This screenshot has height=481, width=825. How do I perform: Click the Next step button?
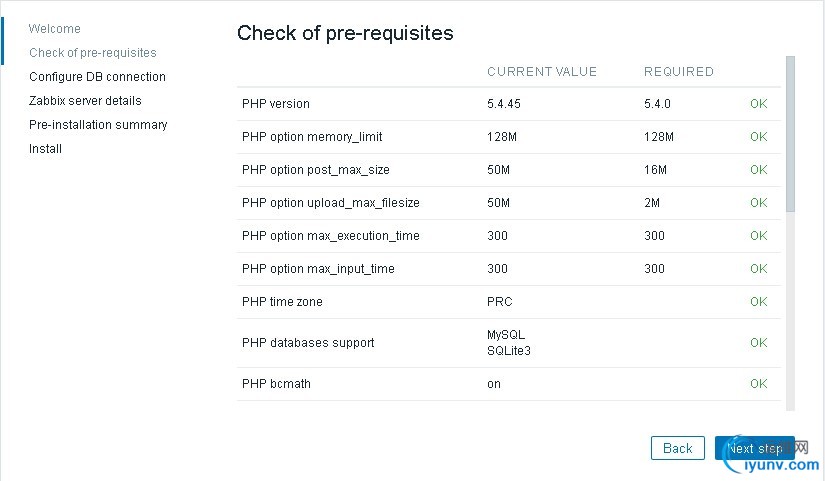[x=754, y=448]
